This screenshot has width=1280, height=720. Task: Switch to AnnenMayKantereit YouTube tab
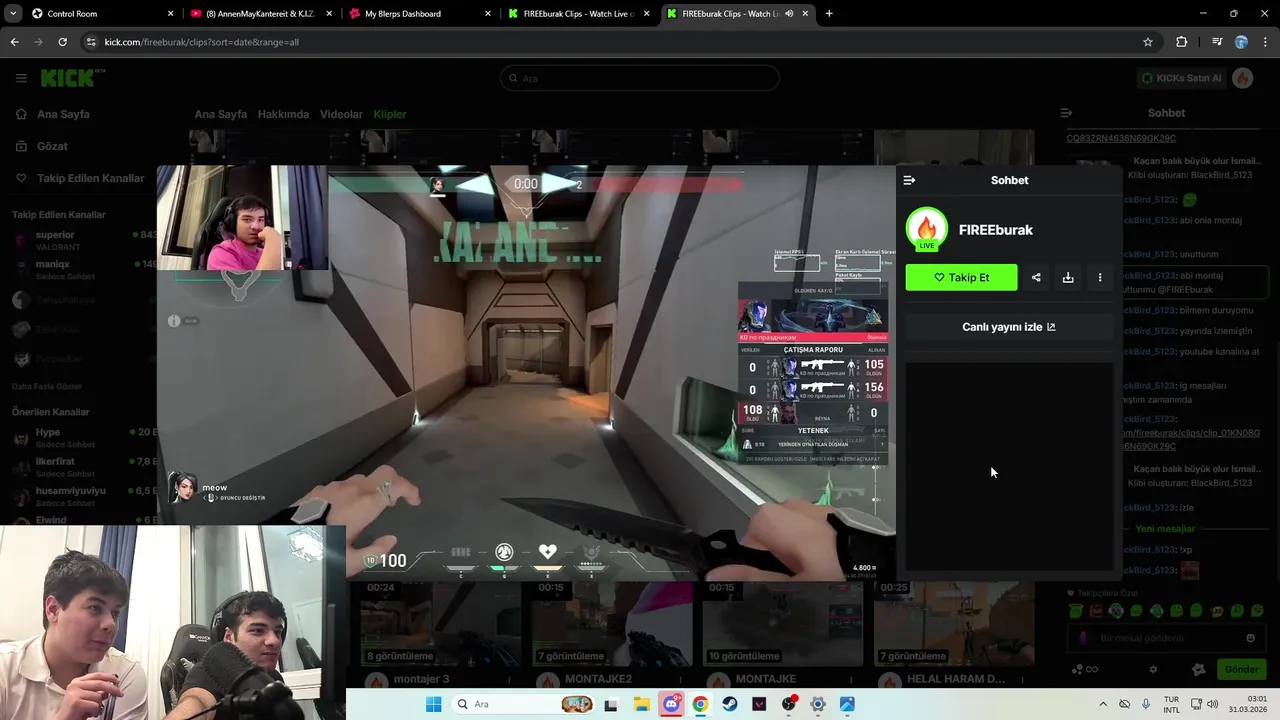[x=262, y=14]
